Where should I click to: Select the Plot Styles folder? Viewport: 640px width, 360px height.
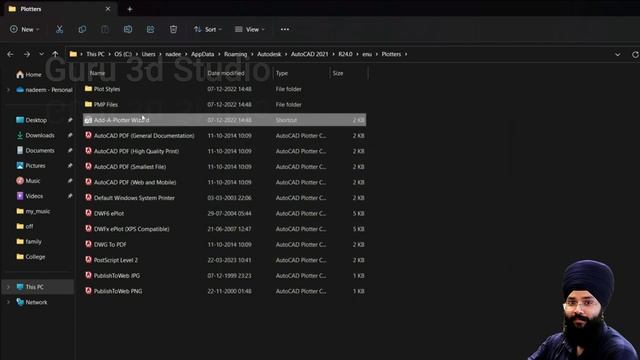(224, 89)
